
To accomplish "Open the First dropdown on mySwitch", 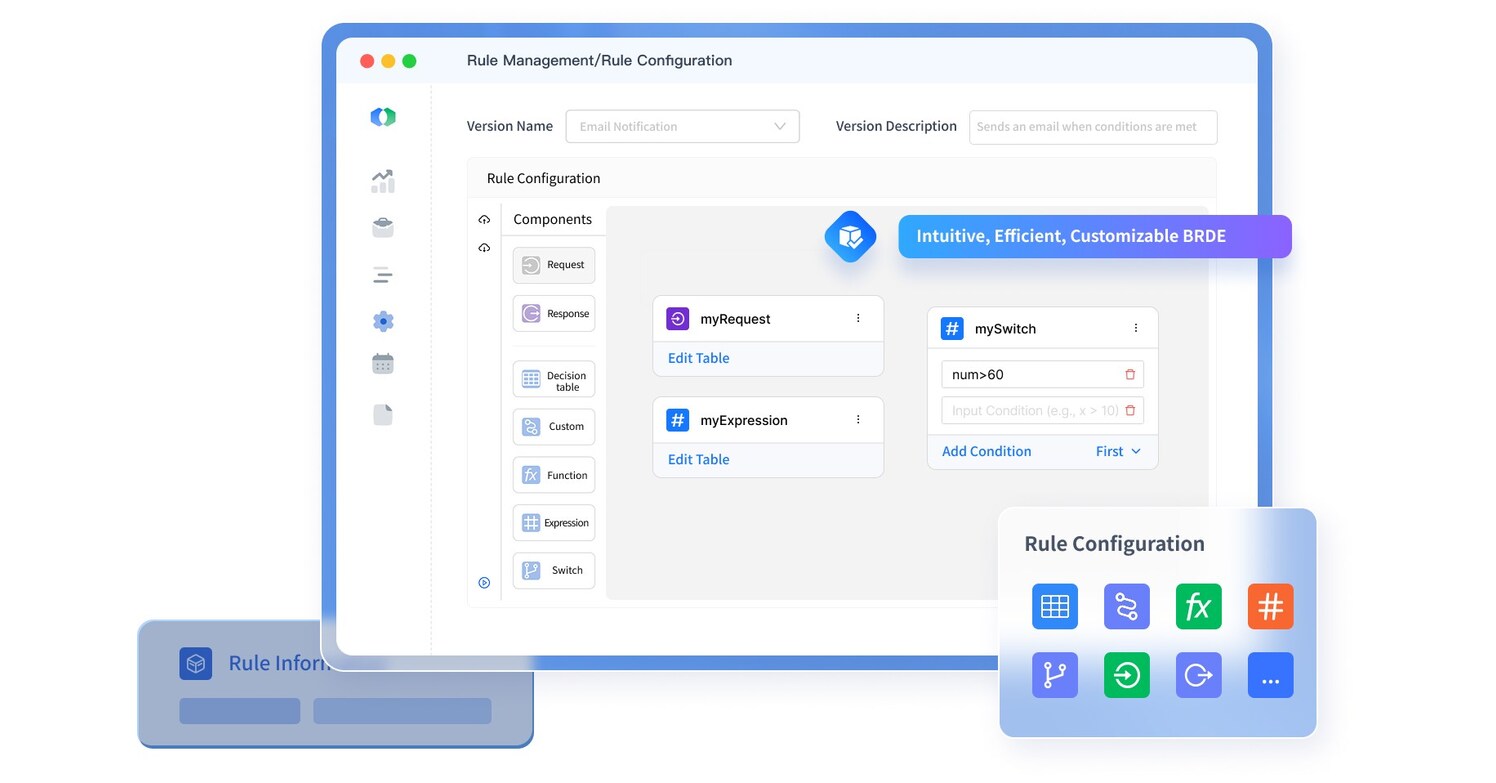I will pos(1117,451).
